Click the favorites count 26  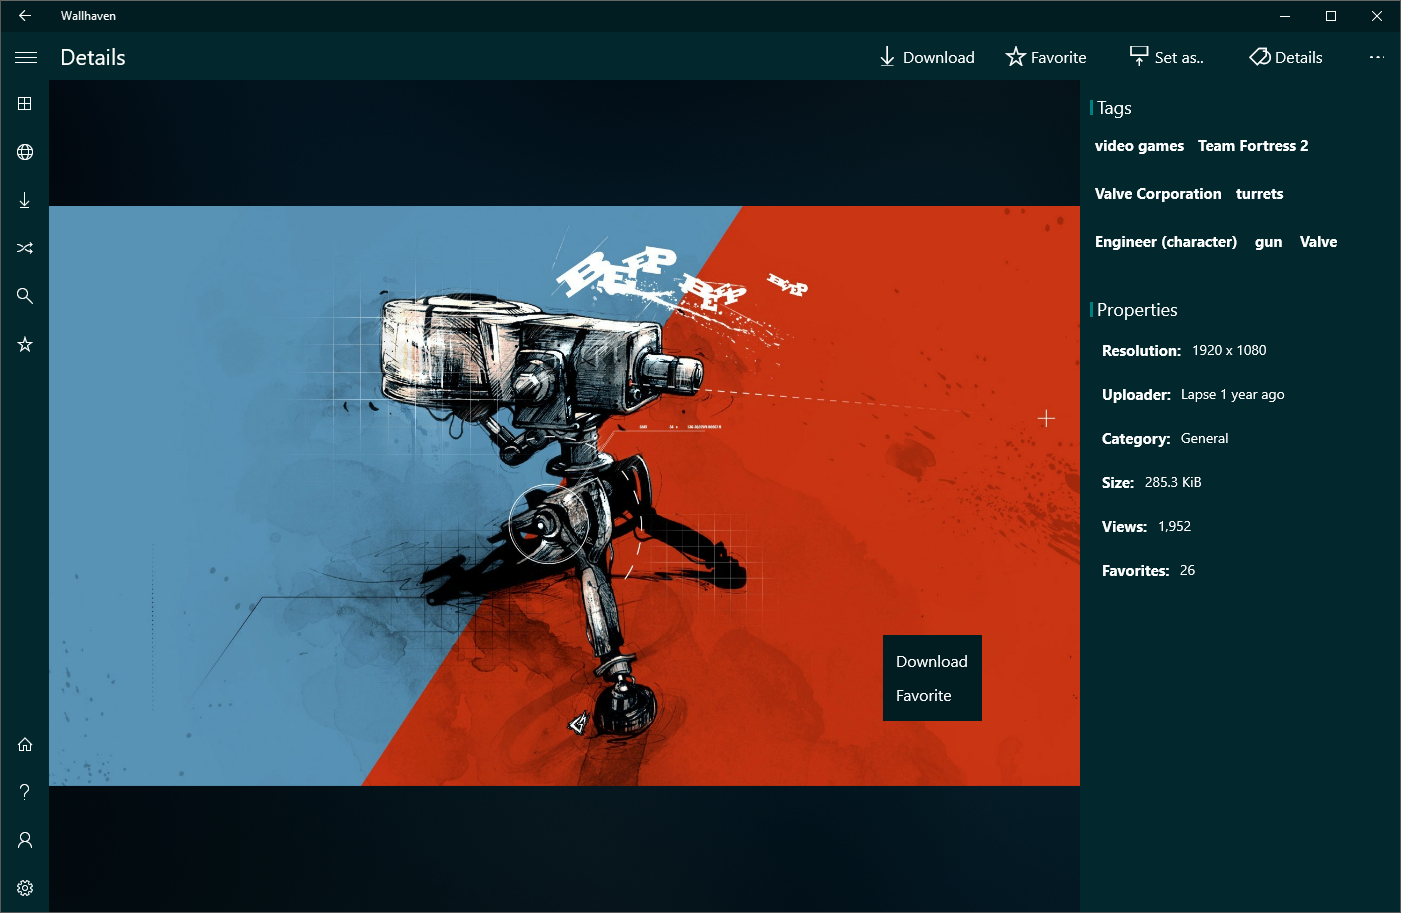click(1187, 570)
